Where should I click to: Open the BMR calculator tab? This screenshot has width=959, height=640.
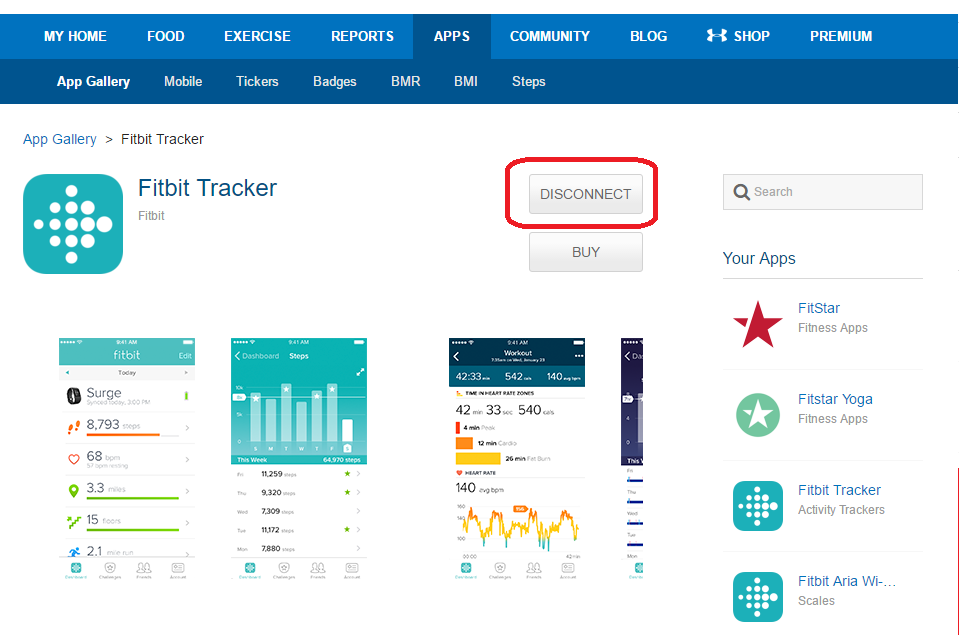tap(405, 81)
